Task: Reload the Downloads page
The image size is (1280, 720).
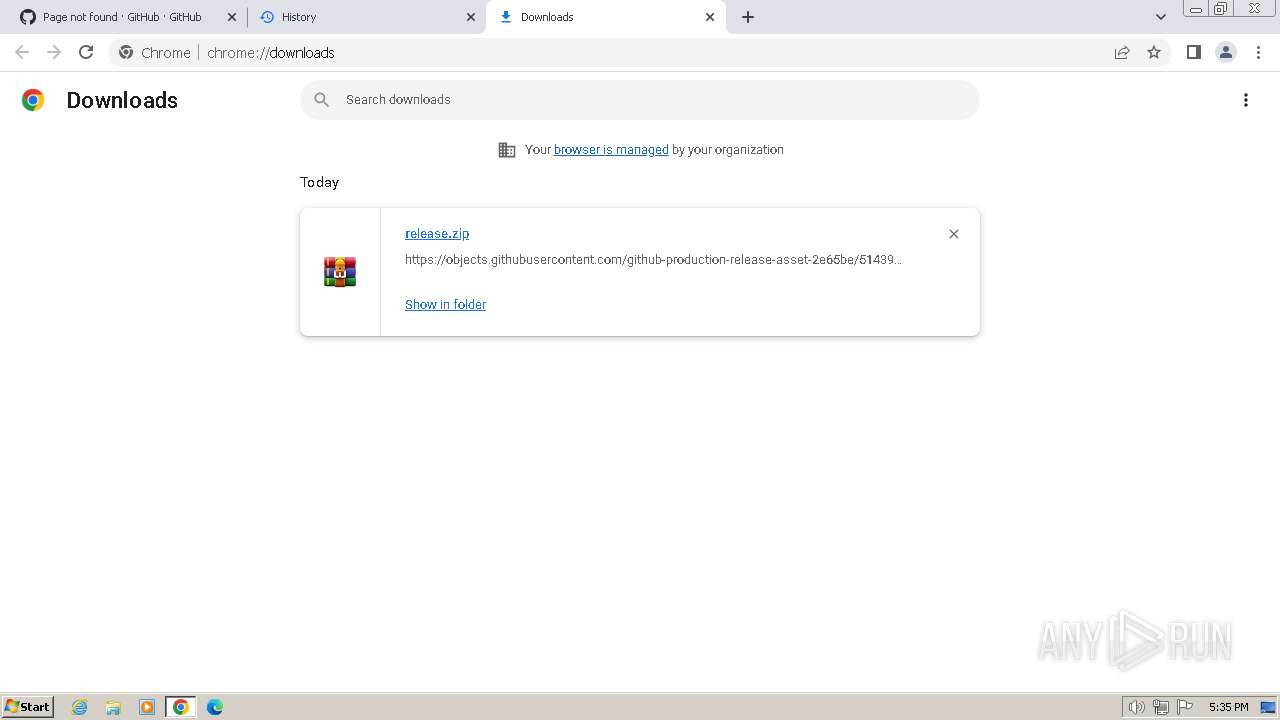Action: 86,52
